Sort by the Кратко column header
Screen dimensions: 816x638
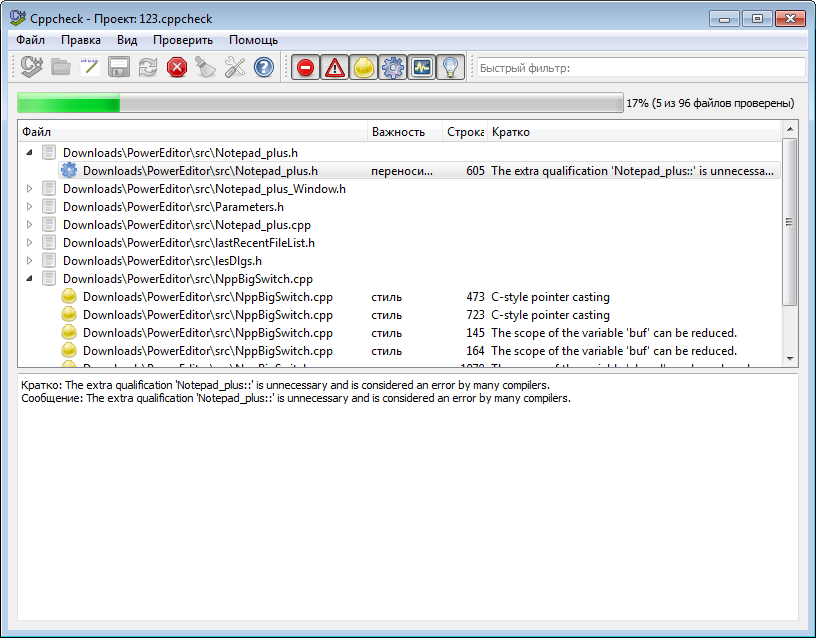pyautogui.click(x=634, y=132)
